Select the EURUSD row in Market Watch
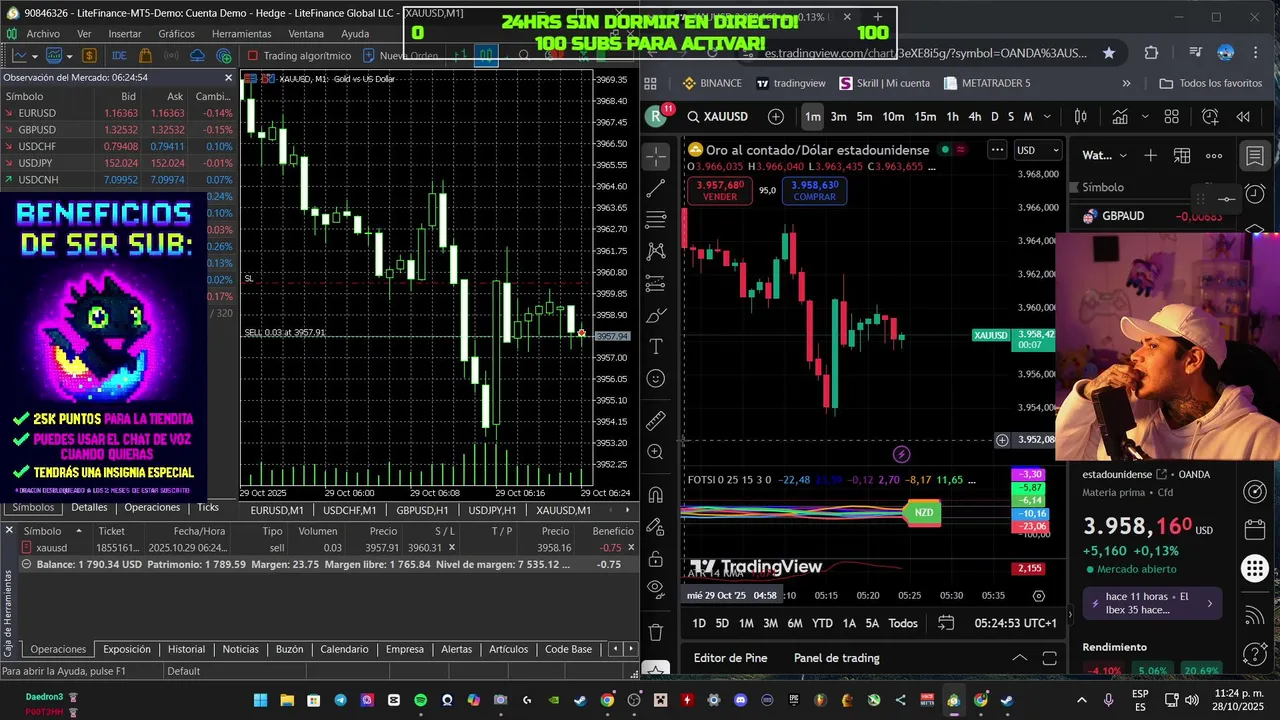Image resolution: width=1280 pixels, height=720 pixels. point(118,113)
